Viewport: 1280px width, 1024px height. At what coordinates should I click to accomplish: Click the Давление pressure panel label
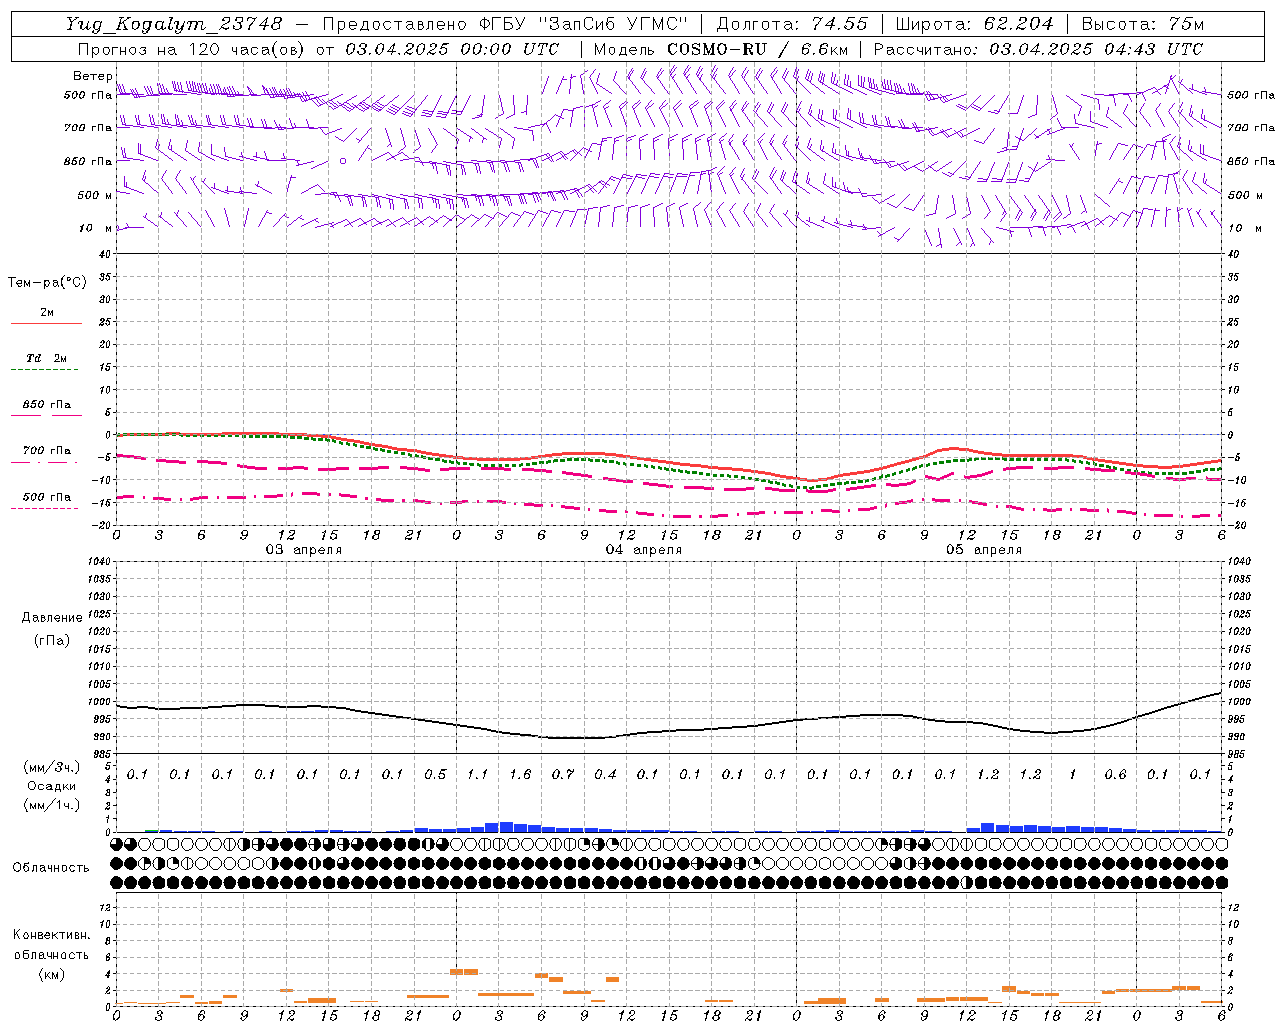pos(52,618)
